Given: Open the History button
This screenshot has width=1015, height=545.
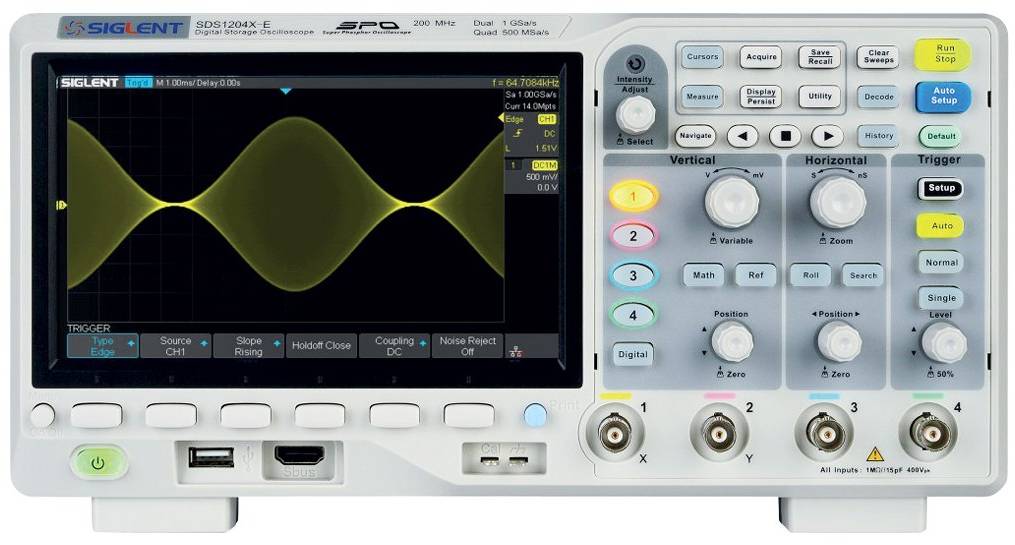Looking at the screenshot, I should pyautogui.click(x=878, y=136).
